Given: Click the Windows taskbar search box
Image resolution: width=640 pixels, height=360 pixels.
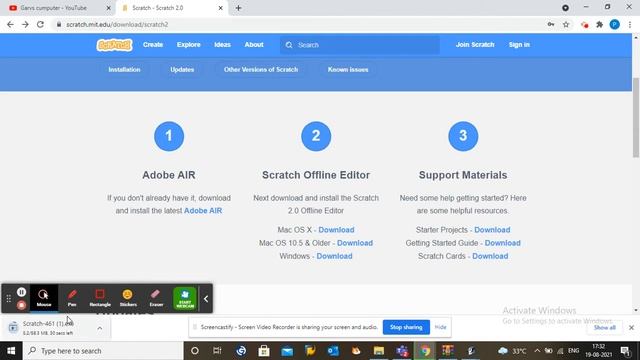Looking at the screenshot, I should click(102, 351).
